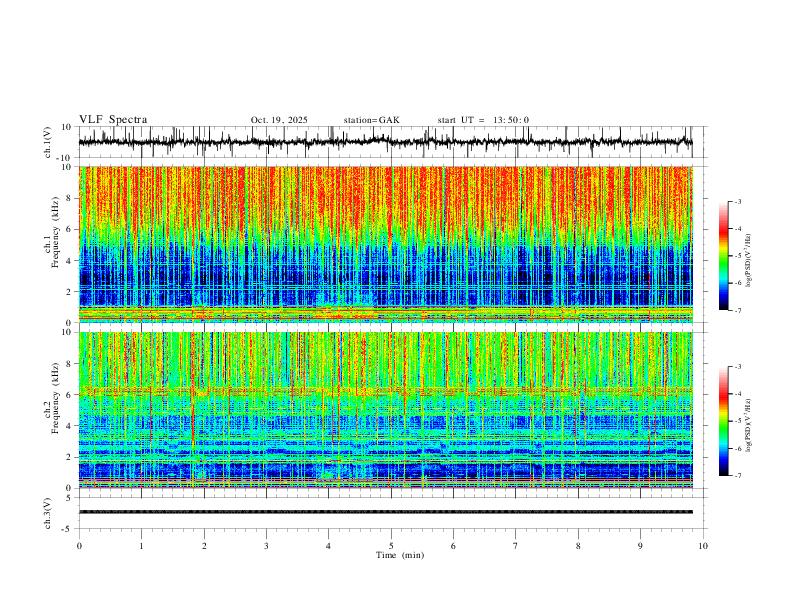The image size is (792, 612).
Task: Click the 'start UT = 13:50:0' text
Action: (483, 120)
